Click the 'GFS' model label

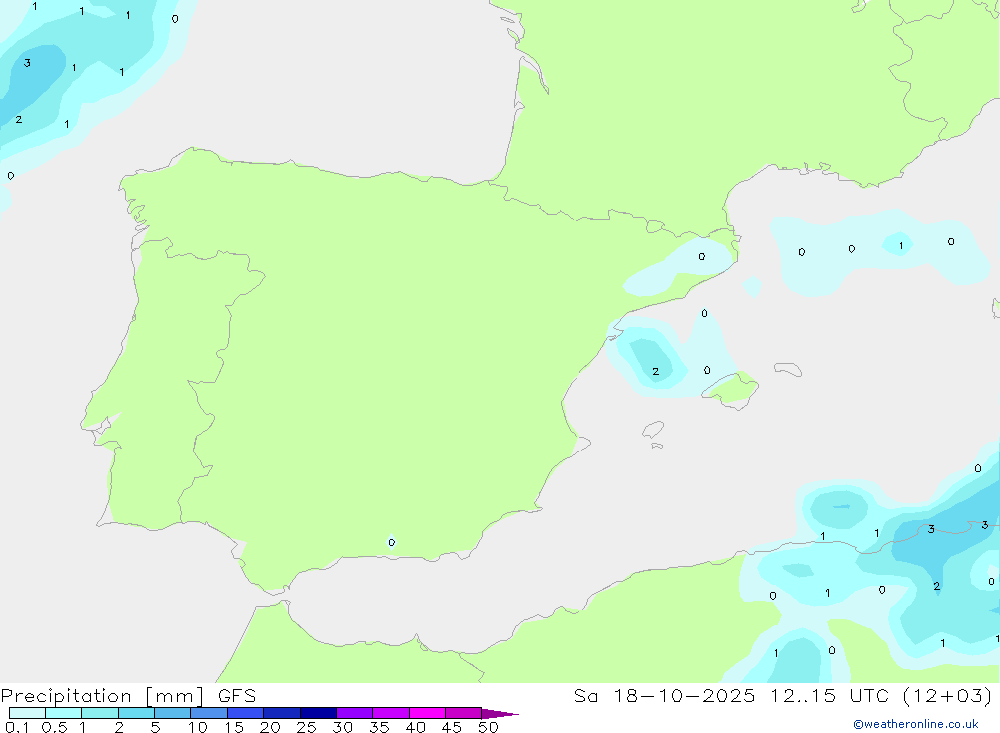(237, 695)
